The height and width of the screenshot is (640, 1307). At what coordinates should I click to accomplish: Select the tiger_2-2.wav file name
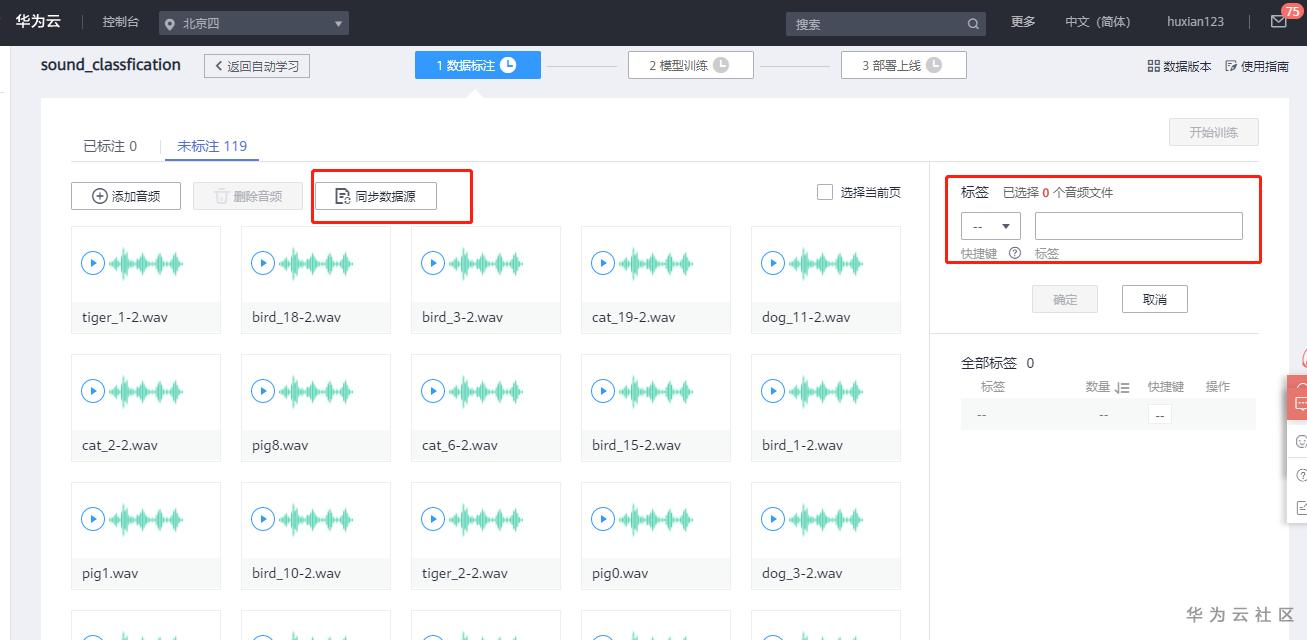(x=465, y=573)
